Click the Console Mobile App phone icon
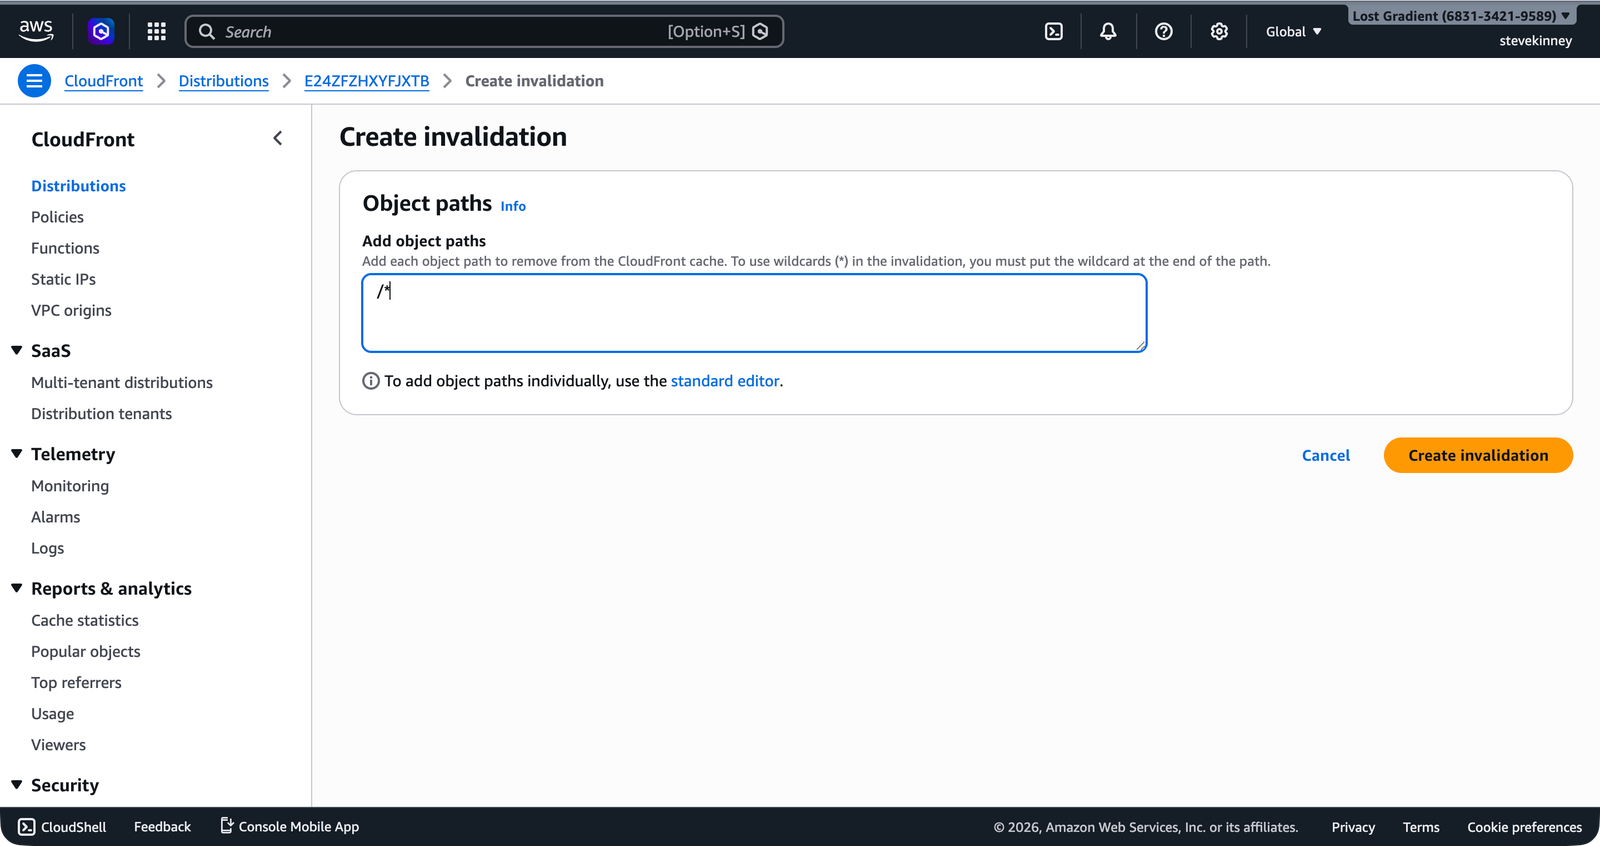The image size is (1600, 846). pyautogui.click(x=227, y=825)
